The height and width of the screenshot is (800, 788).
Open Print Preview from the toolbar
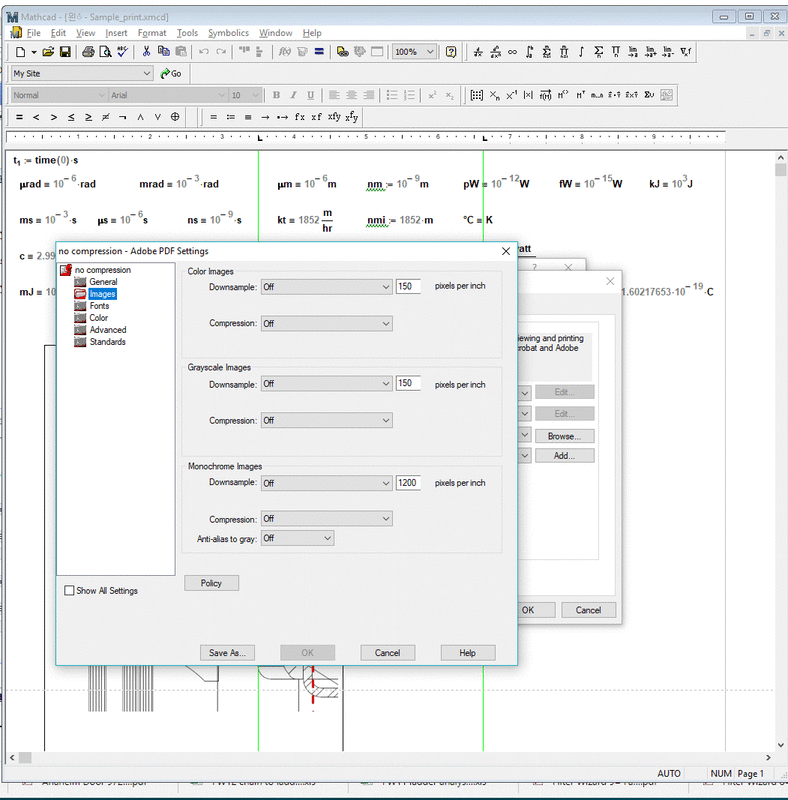(105, 52)
